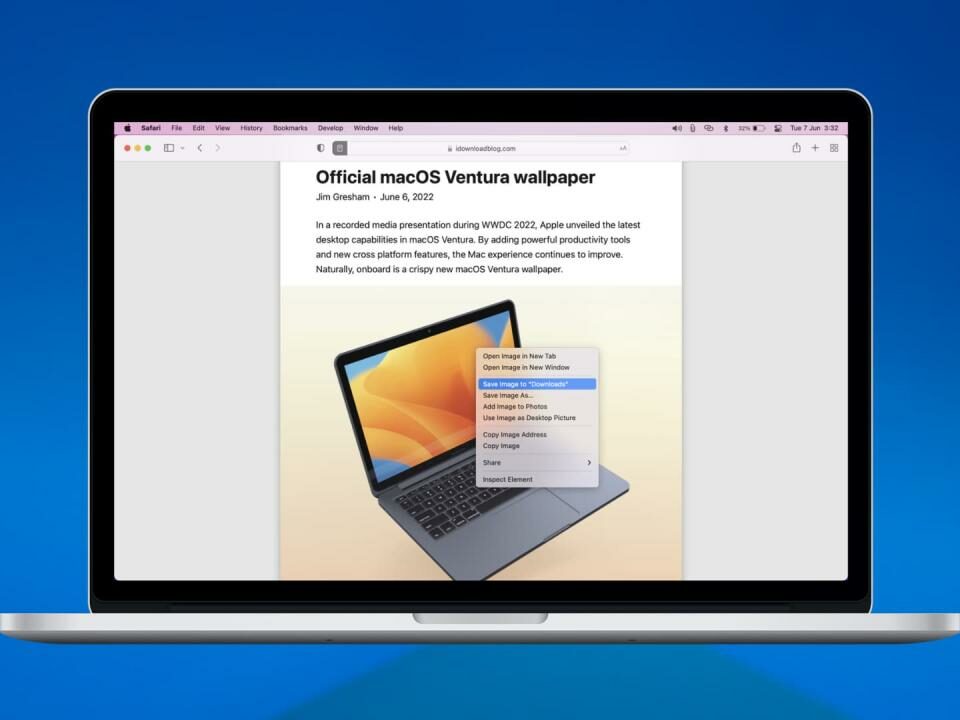Viewport: 960px width, 720px height.
Task: Expand the sidebar dropdown arrow
Action: pos(182,148)
